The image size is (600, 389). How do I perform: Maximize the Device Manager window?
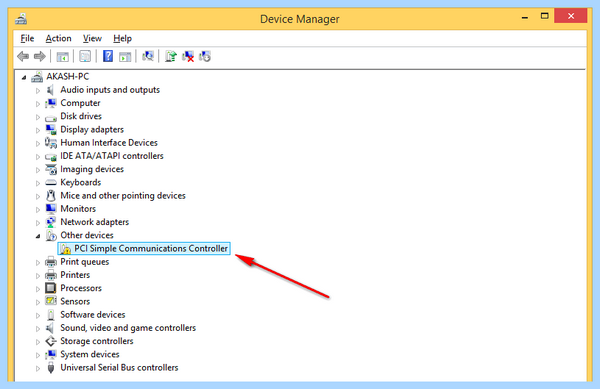coord(545,16)
